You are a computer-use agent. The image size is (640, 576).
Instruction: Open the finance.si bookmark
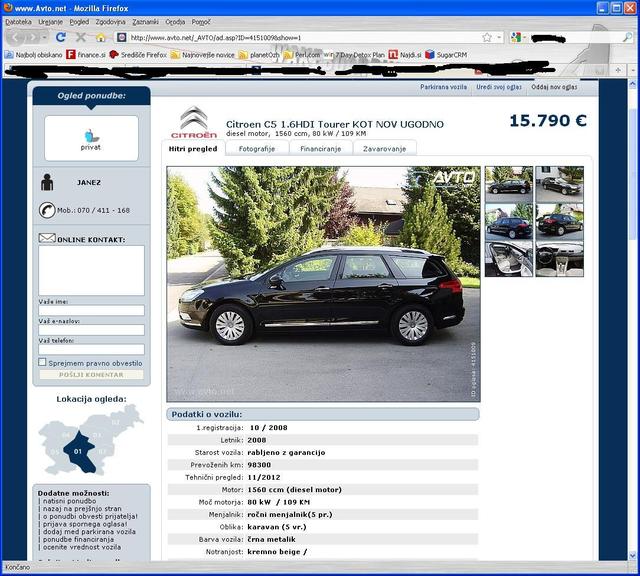point(86,55)
